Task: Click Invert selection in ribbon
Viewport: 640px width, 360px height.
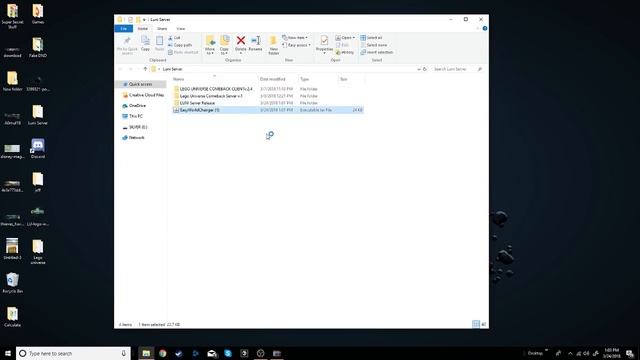Action: 377,52
